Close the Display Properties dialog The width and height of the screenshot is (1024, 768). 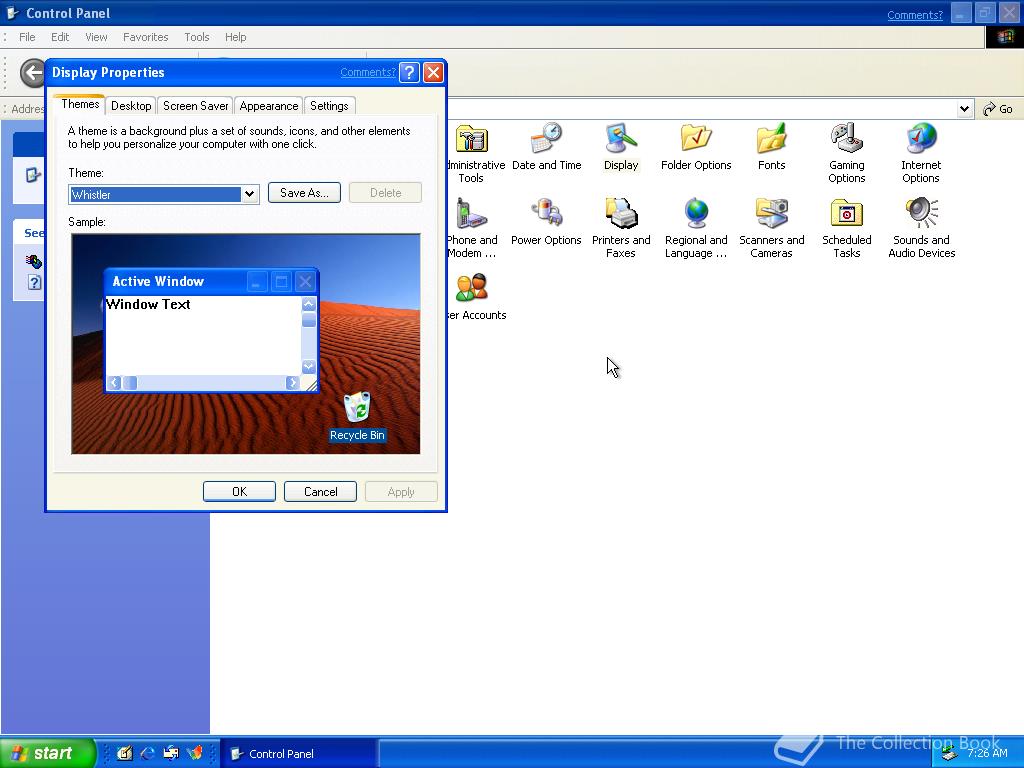point(433,72)
